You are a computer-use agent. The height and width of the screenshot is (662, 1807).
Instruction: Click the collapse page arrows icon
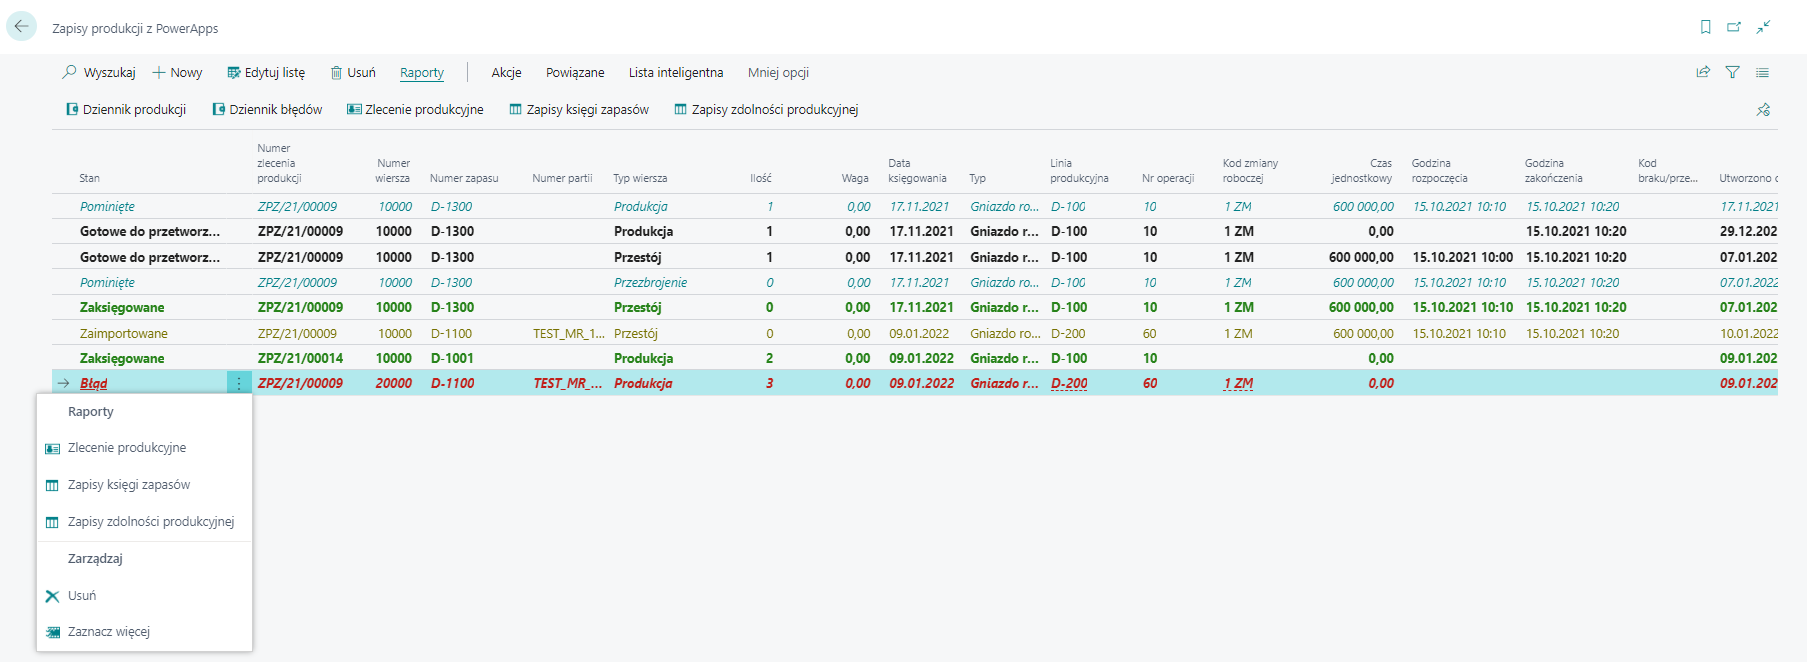(1763, 27)
